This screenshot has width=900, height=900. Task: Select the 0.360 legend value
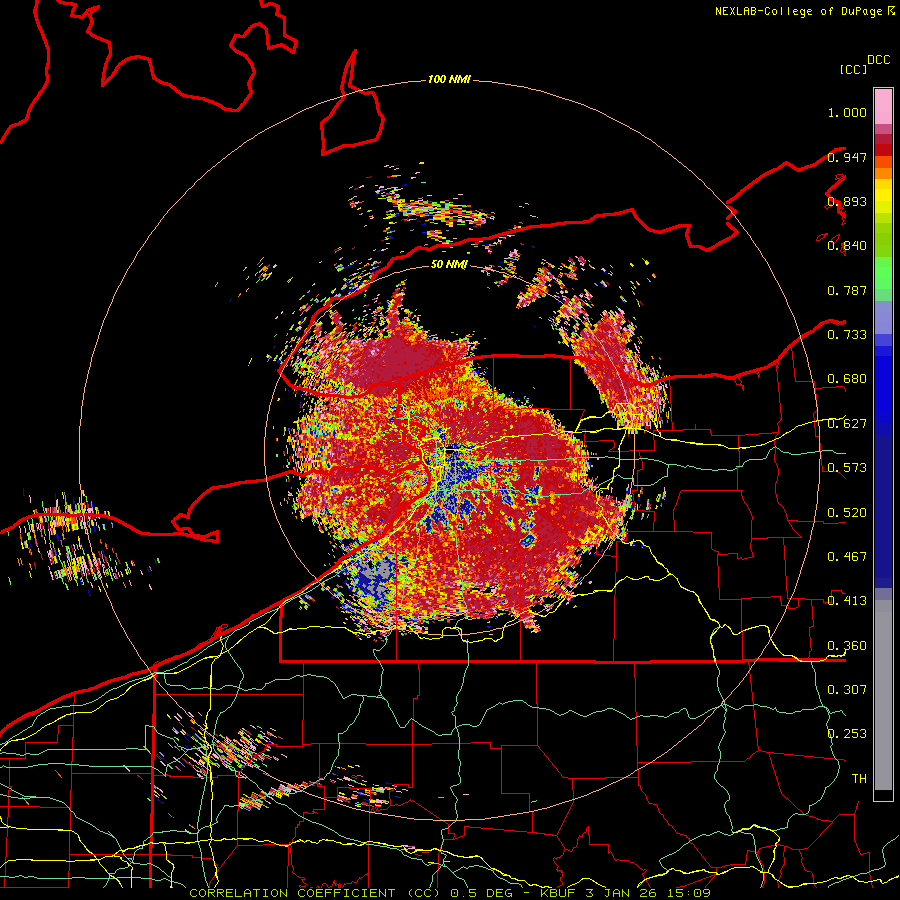click(x=847, y=645)
